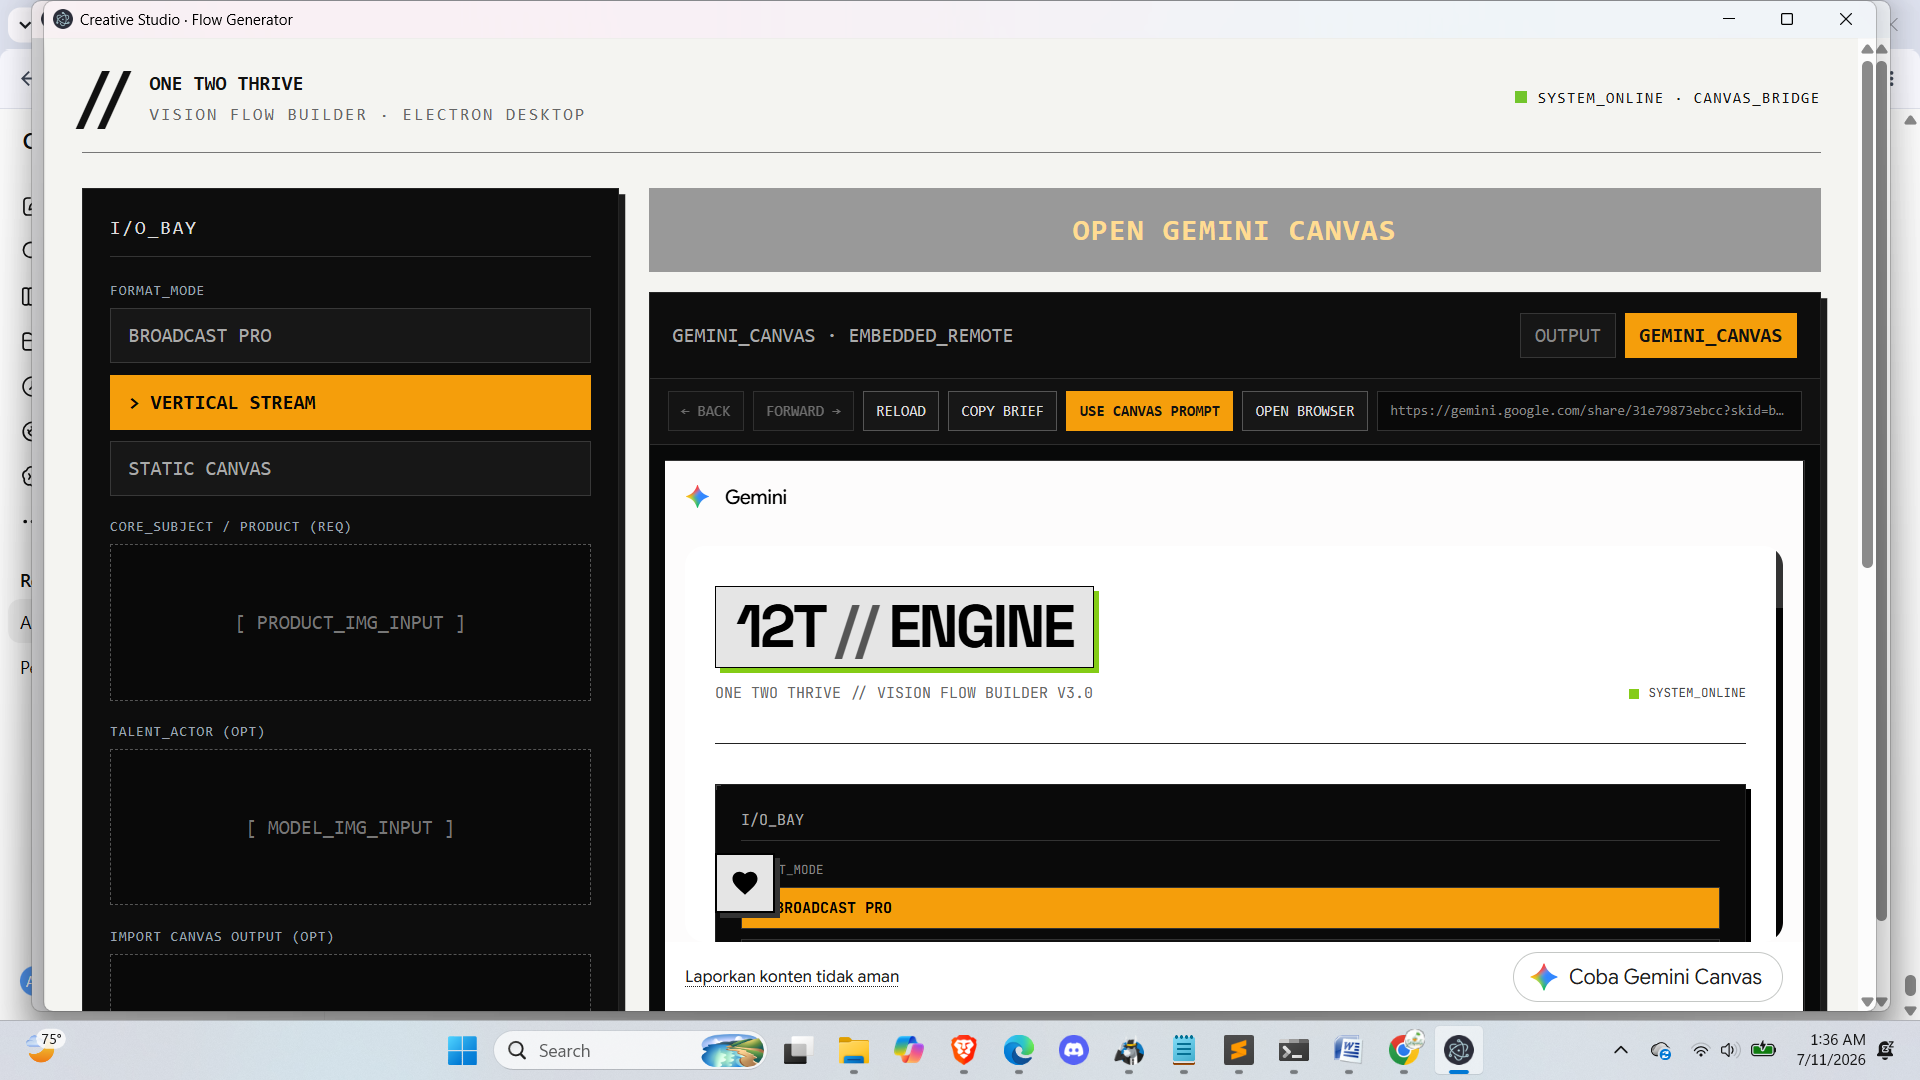Click the Gemini sparkle logo
Screen dimensions: 1920x1080
point(697,497)
